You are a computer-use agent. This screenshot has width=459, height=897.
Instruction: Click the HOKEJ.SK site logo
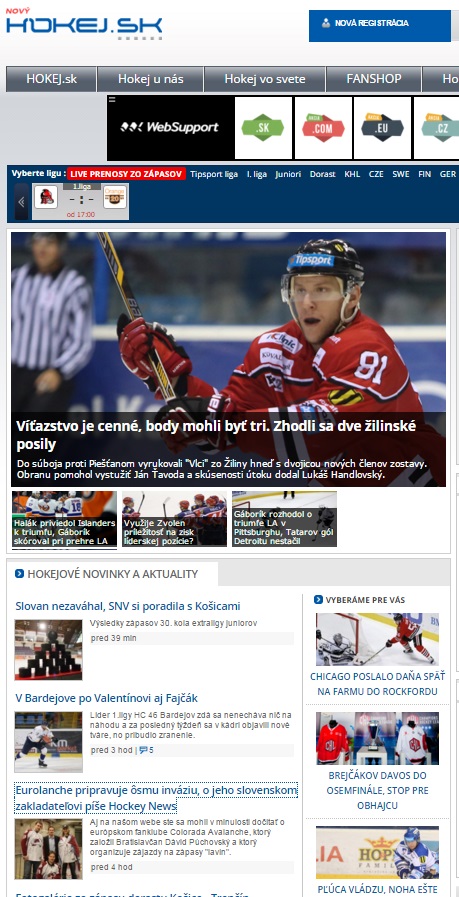tap(84, 24)
